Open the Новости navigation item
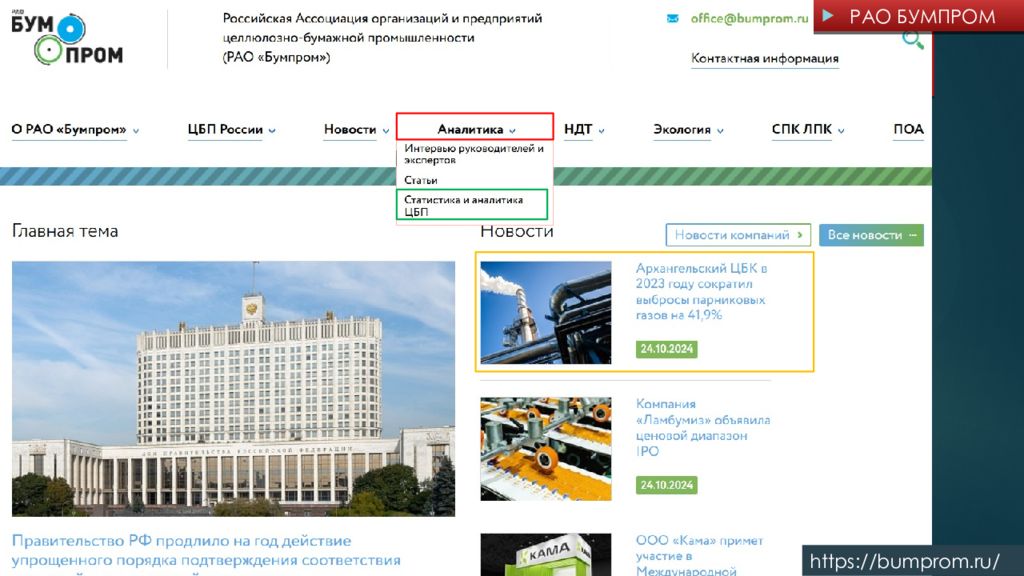Screen dimensions: 1024x576 [350, 129]
